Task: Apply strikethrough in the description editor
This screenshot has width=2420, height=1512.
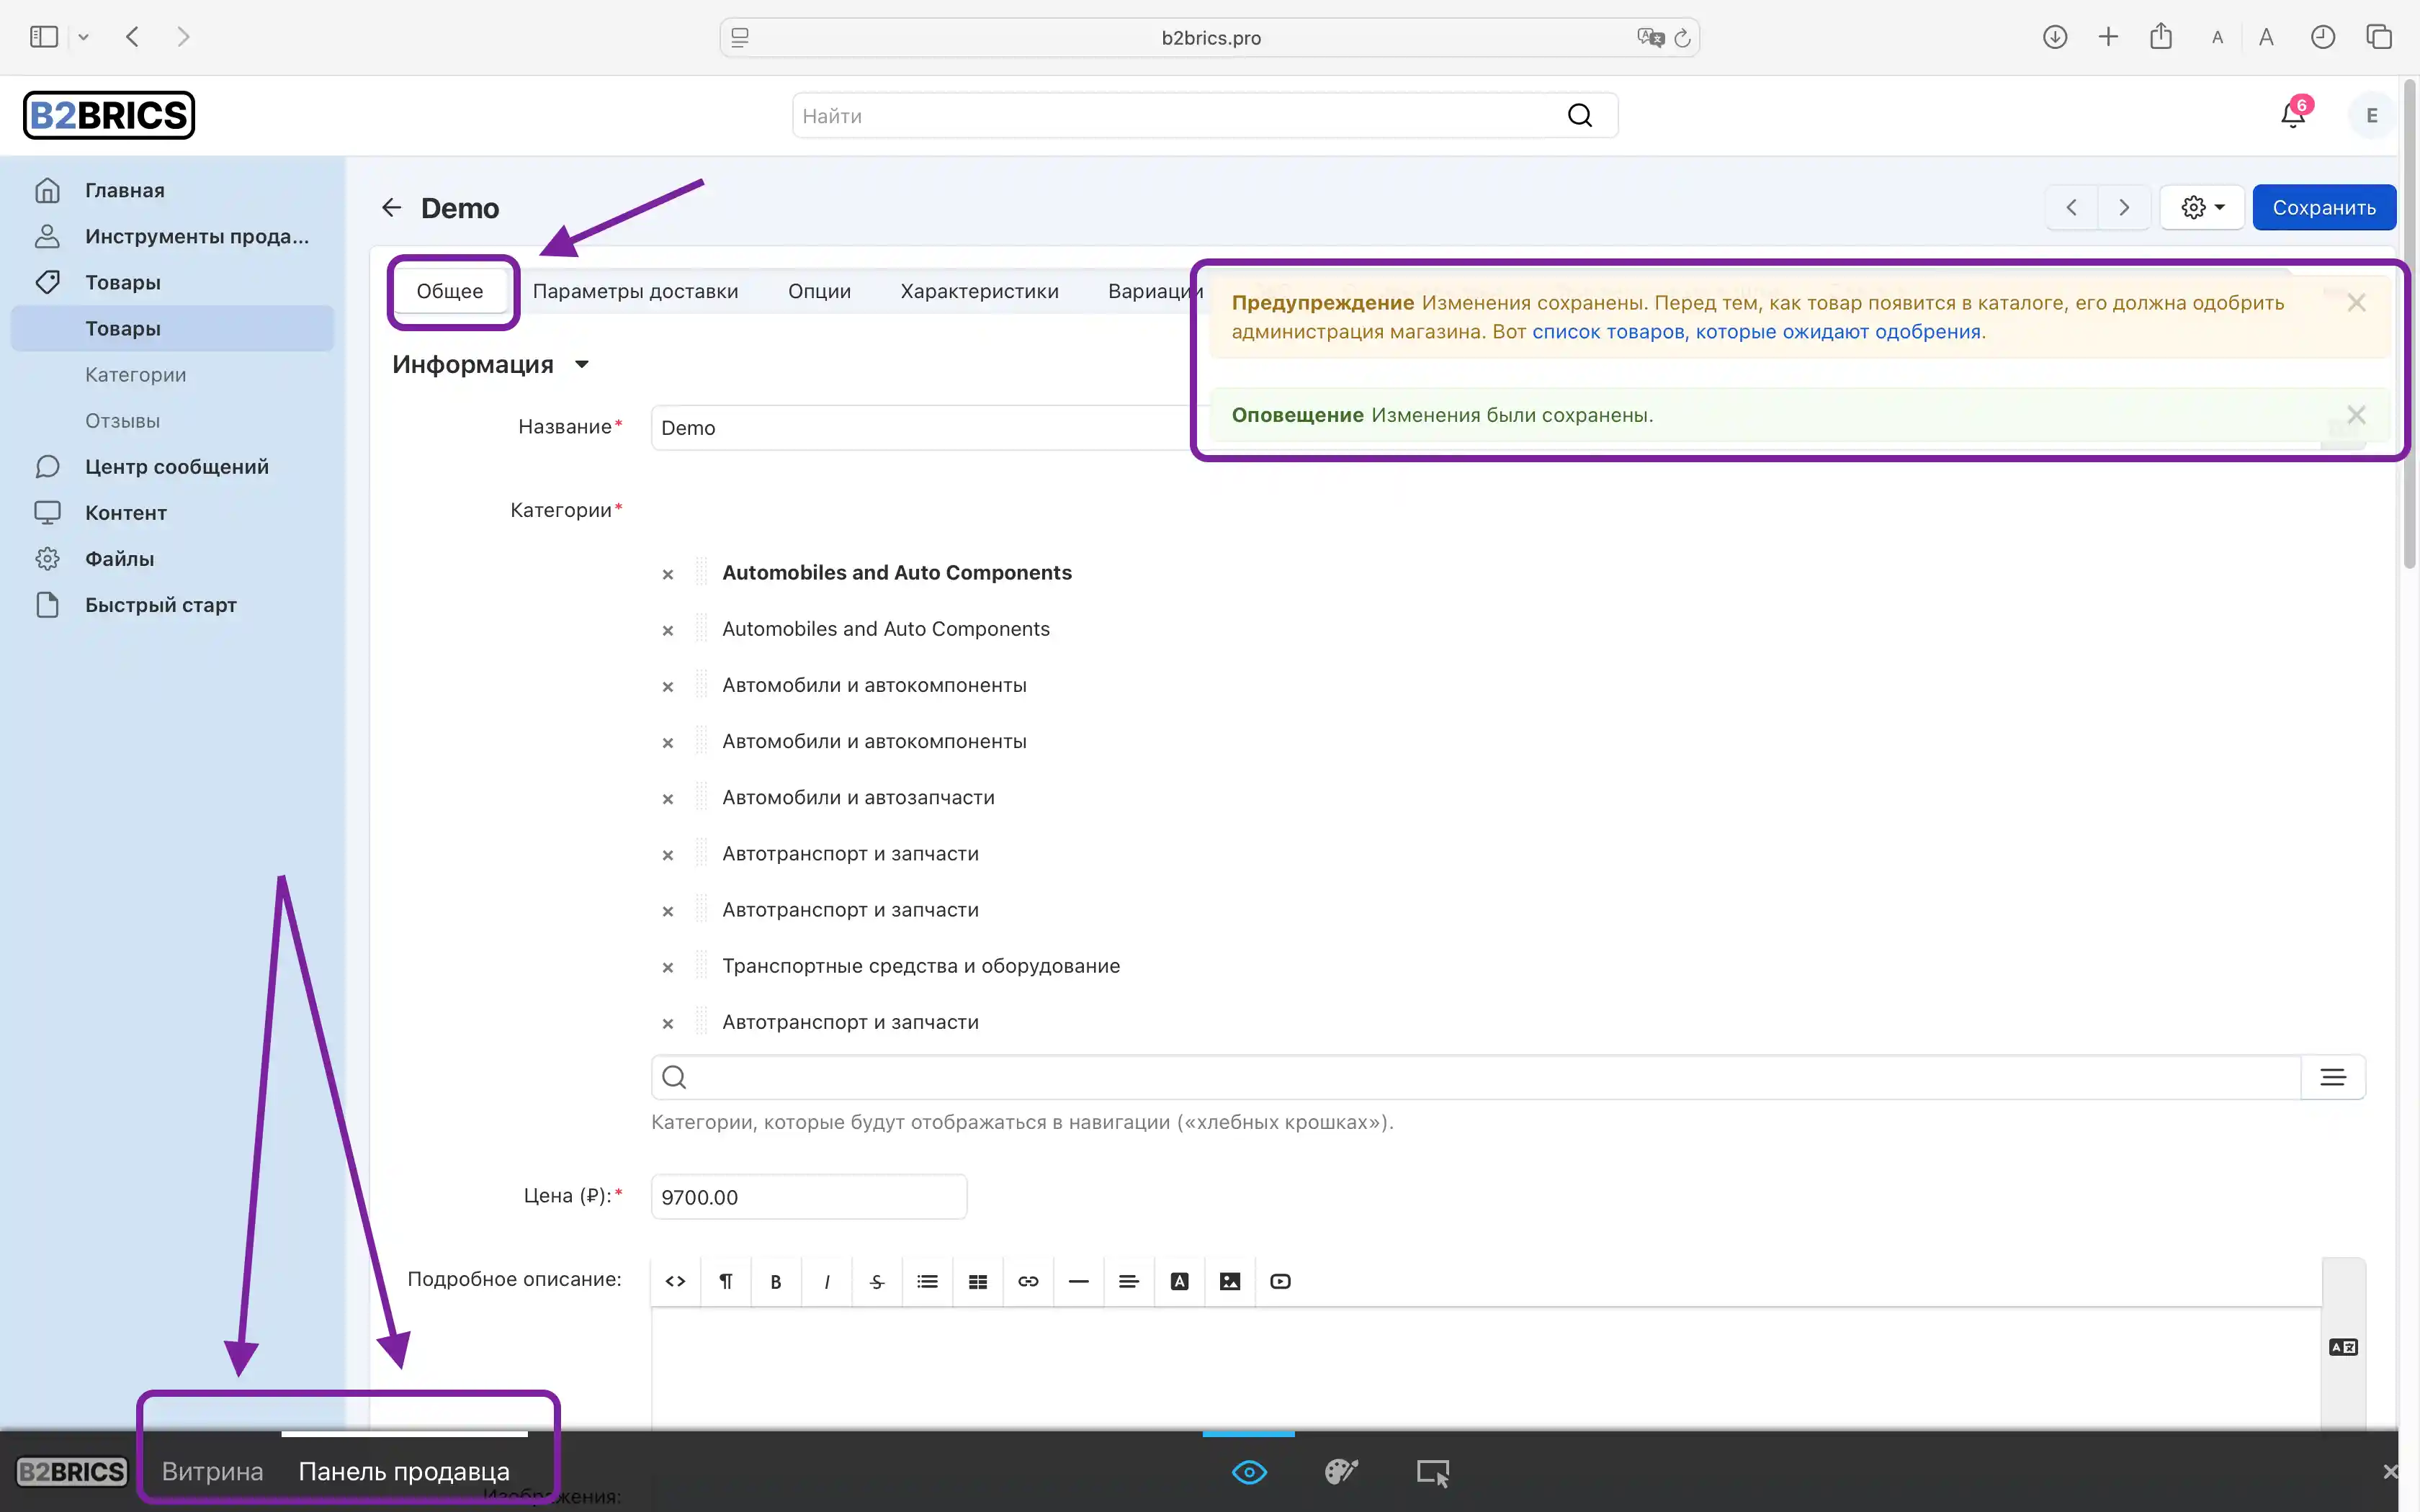Action: [877, 1281]
